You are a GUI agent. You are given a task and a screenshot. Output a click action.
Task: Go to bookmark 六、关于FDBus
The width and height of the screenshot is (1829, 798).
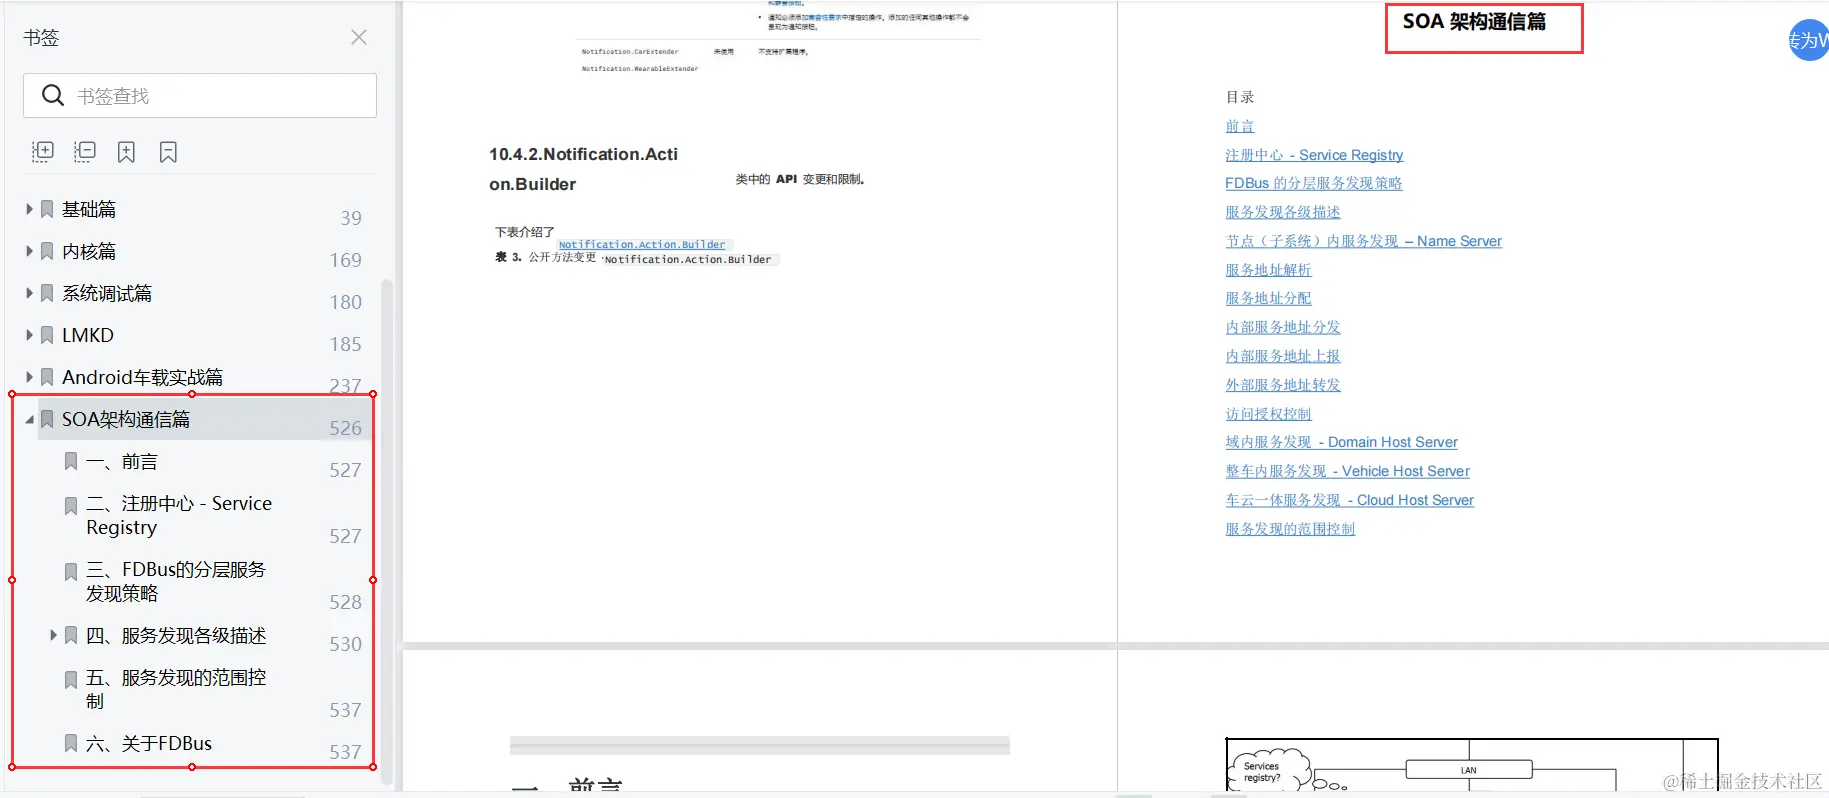tap(149, 743)
